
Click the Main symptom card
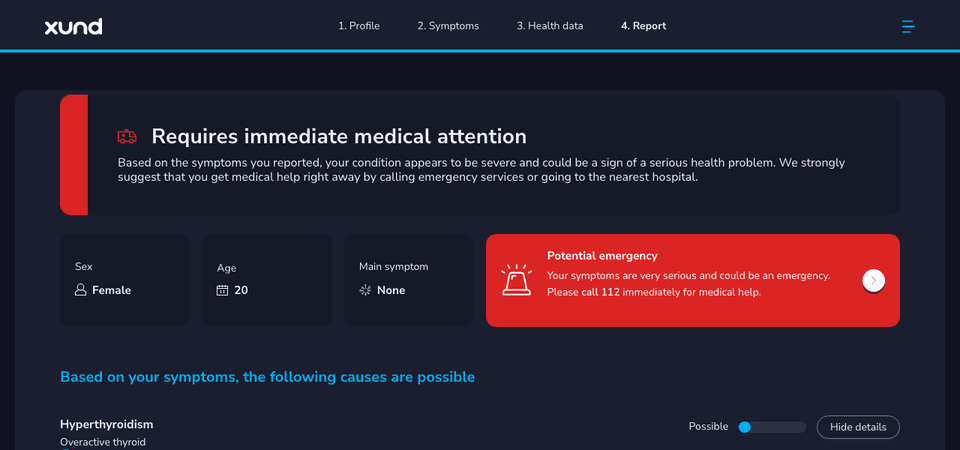[x=409, y=280]
